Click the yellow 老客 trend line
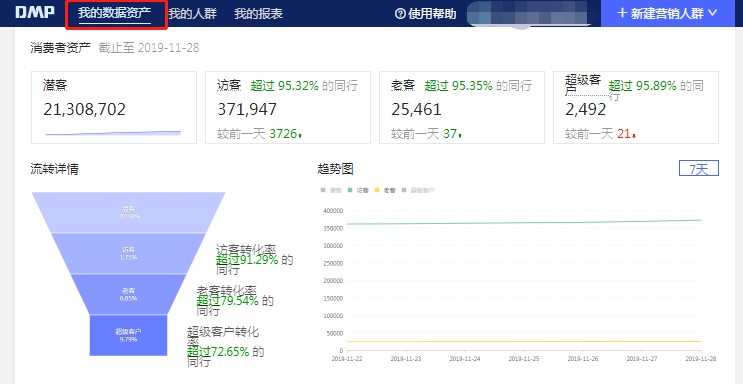 (x=523, y=341)
